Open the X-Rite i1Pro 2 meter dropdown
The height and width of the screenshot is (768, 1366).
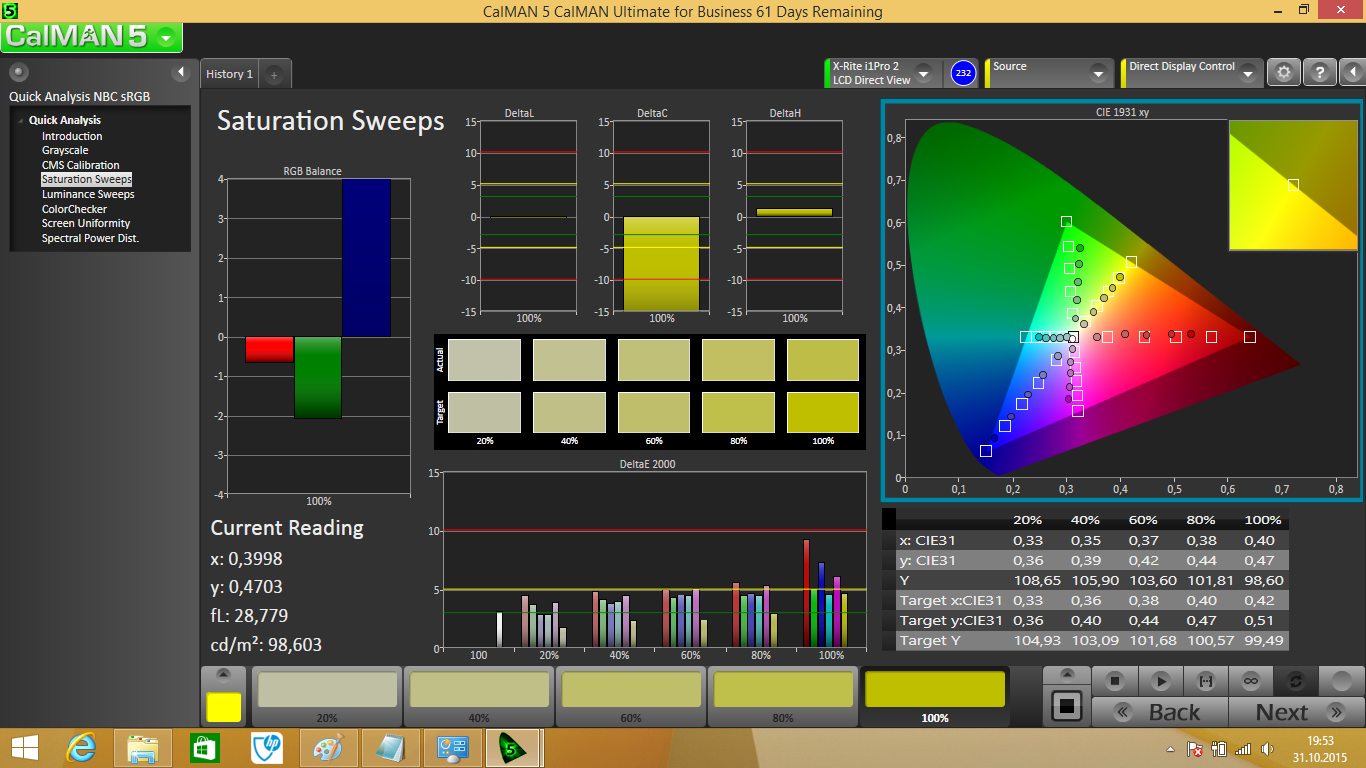pyautogui.click(x=923, y=74)
